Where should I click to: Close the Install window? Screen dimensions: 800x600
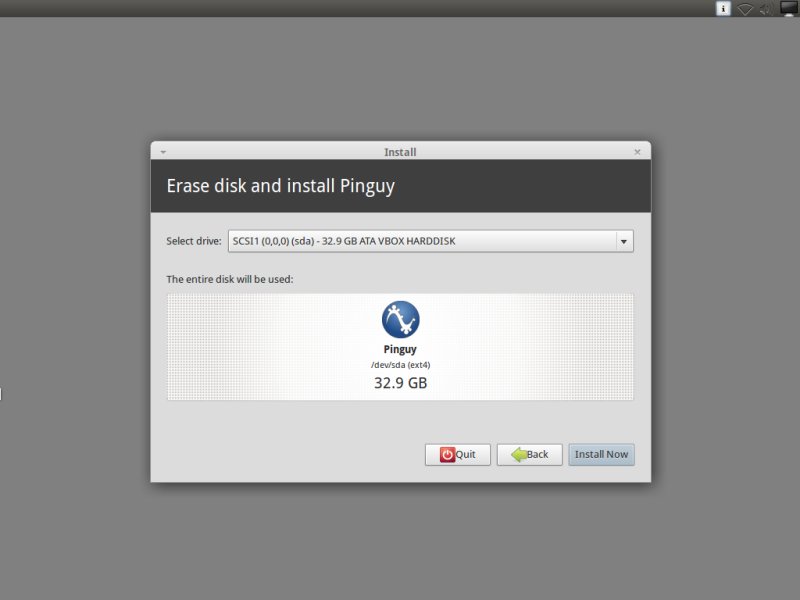[637, 152]
